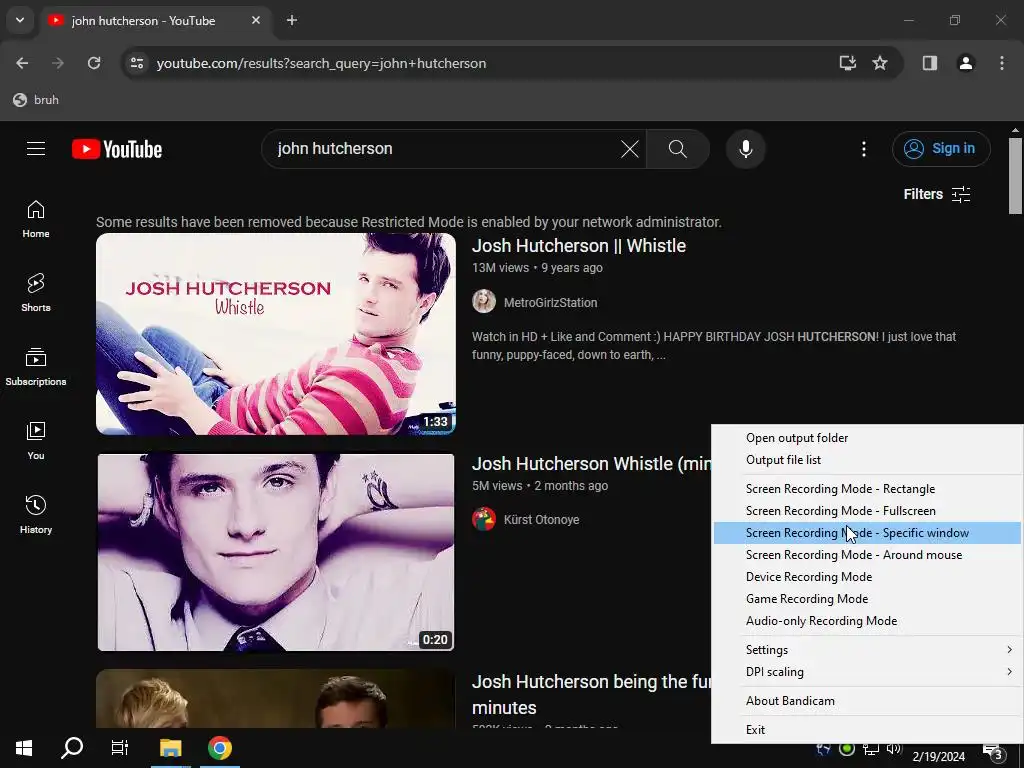Click the install app icon in address bar
This screenshot has width=1024, height=768.
[x=848, y=63]
